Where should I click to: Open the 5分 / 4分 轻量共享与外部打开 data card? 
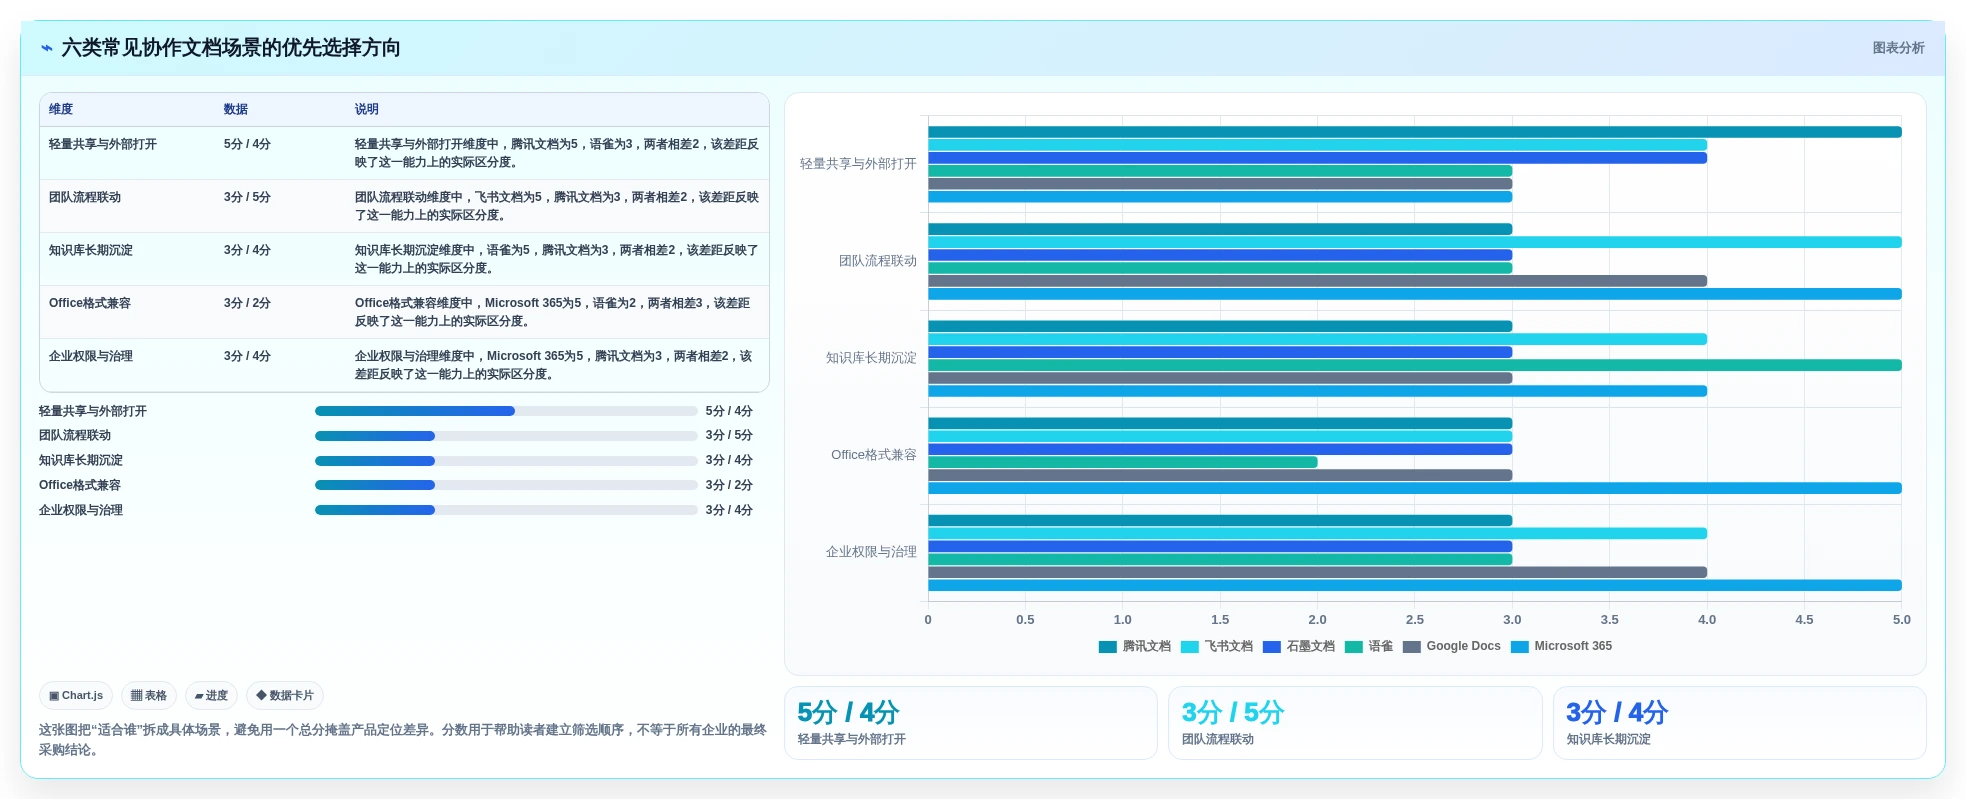(970, 723)
